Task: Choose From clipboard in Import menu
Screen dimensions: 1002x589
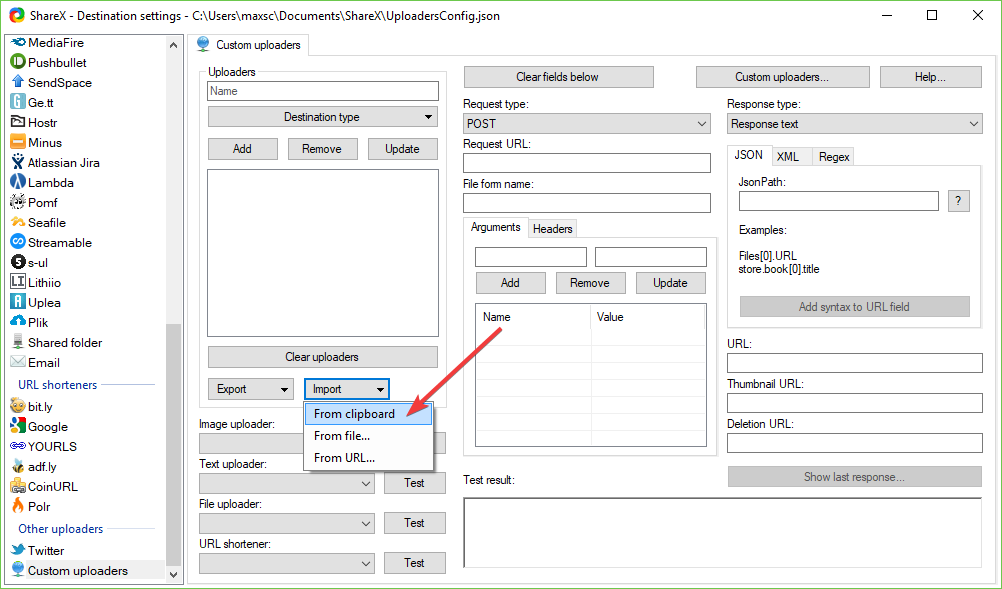Action: pyautogui.click(x=355, y=414)
